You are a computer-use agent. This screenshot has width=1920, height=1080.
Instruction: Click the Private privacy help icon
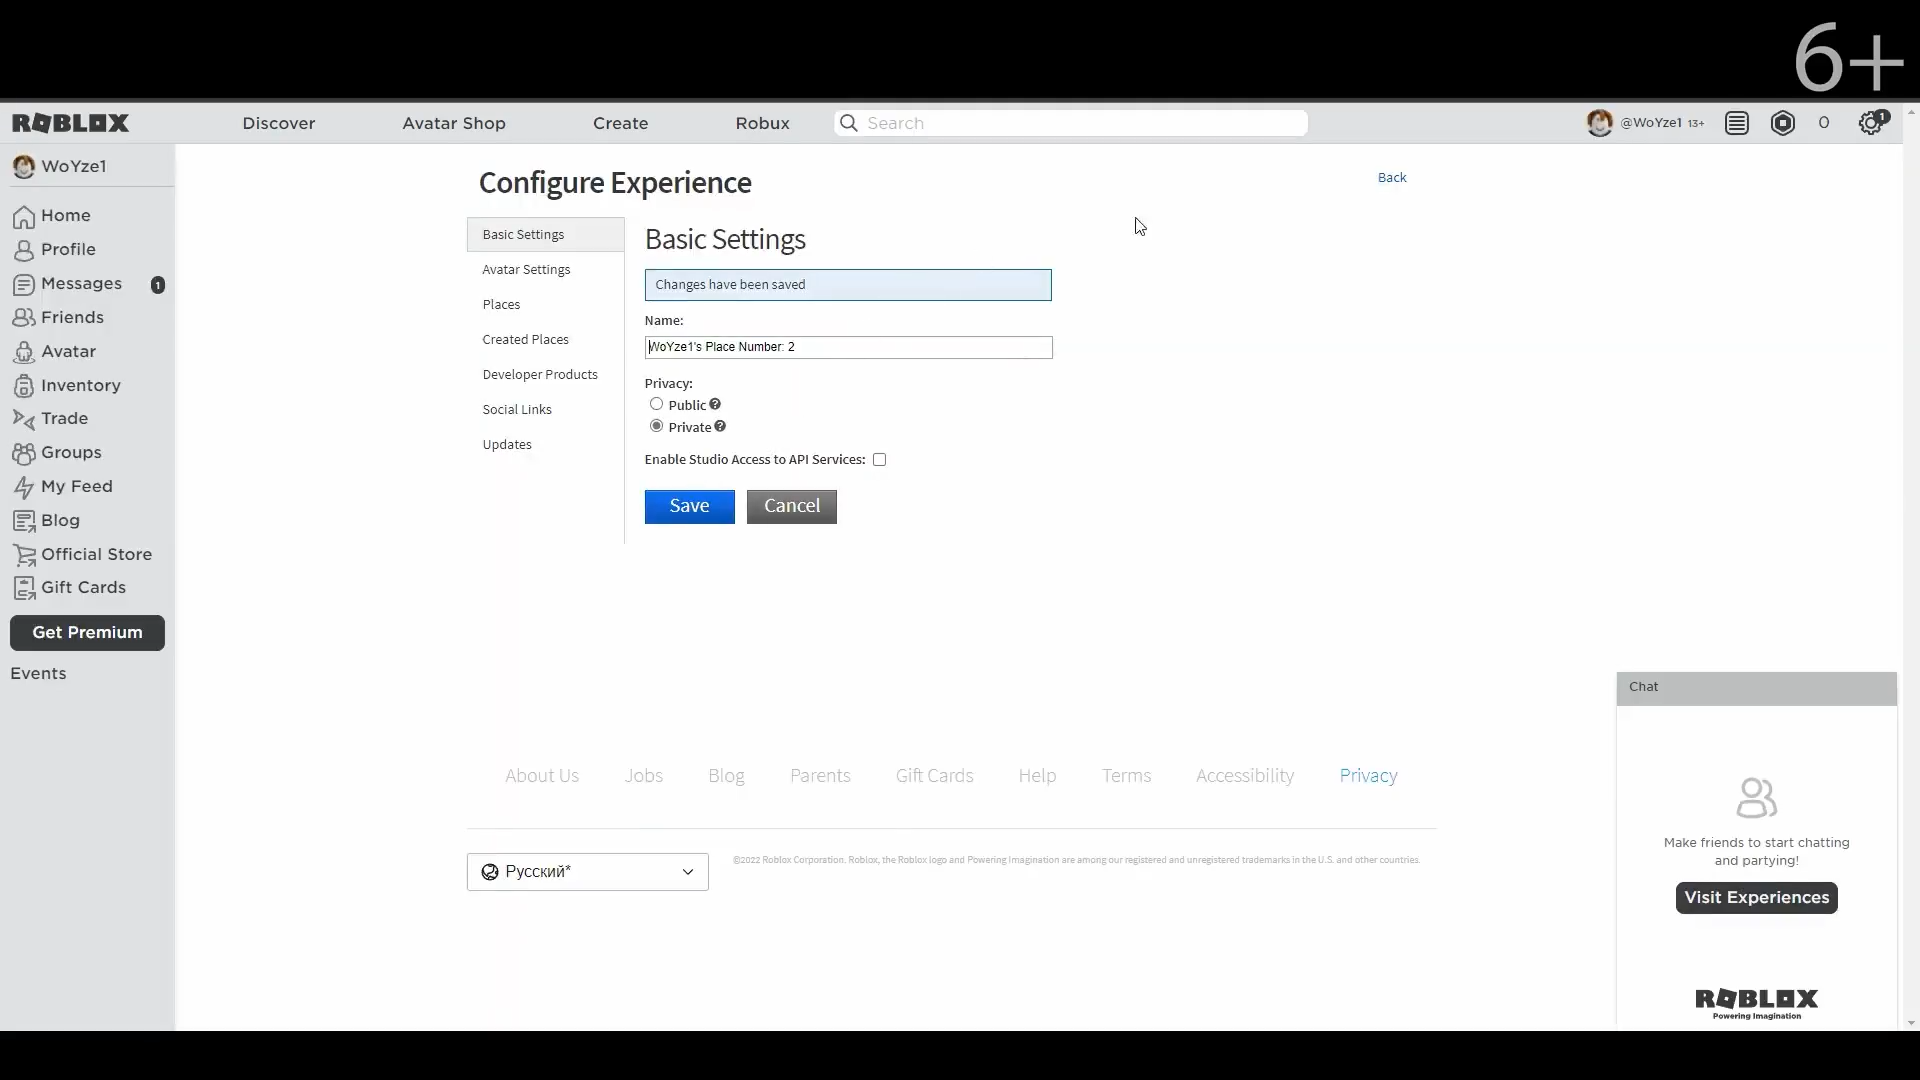720,426
